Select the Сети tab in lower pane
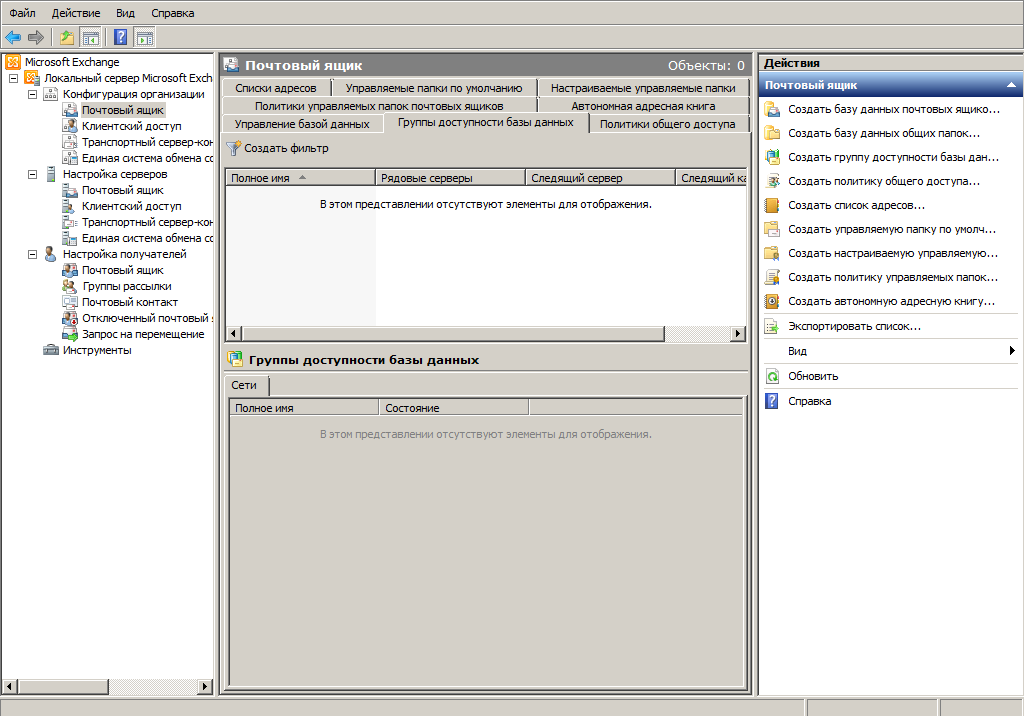 (244, 385)
